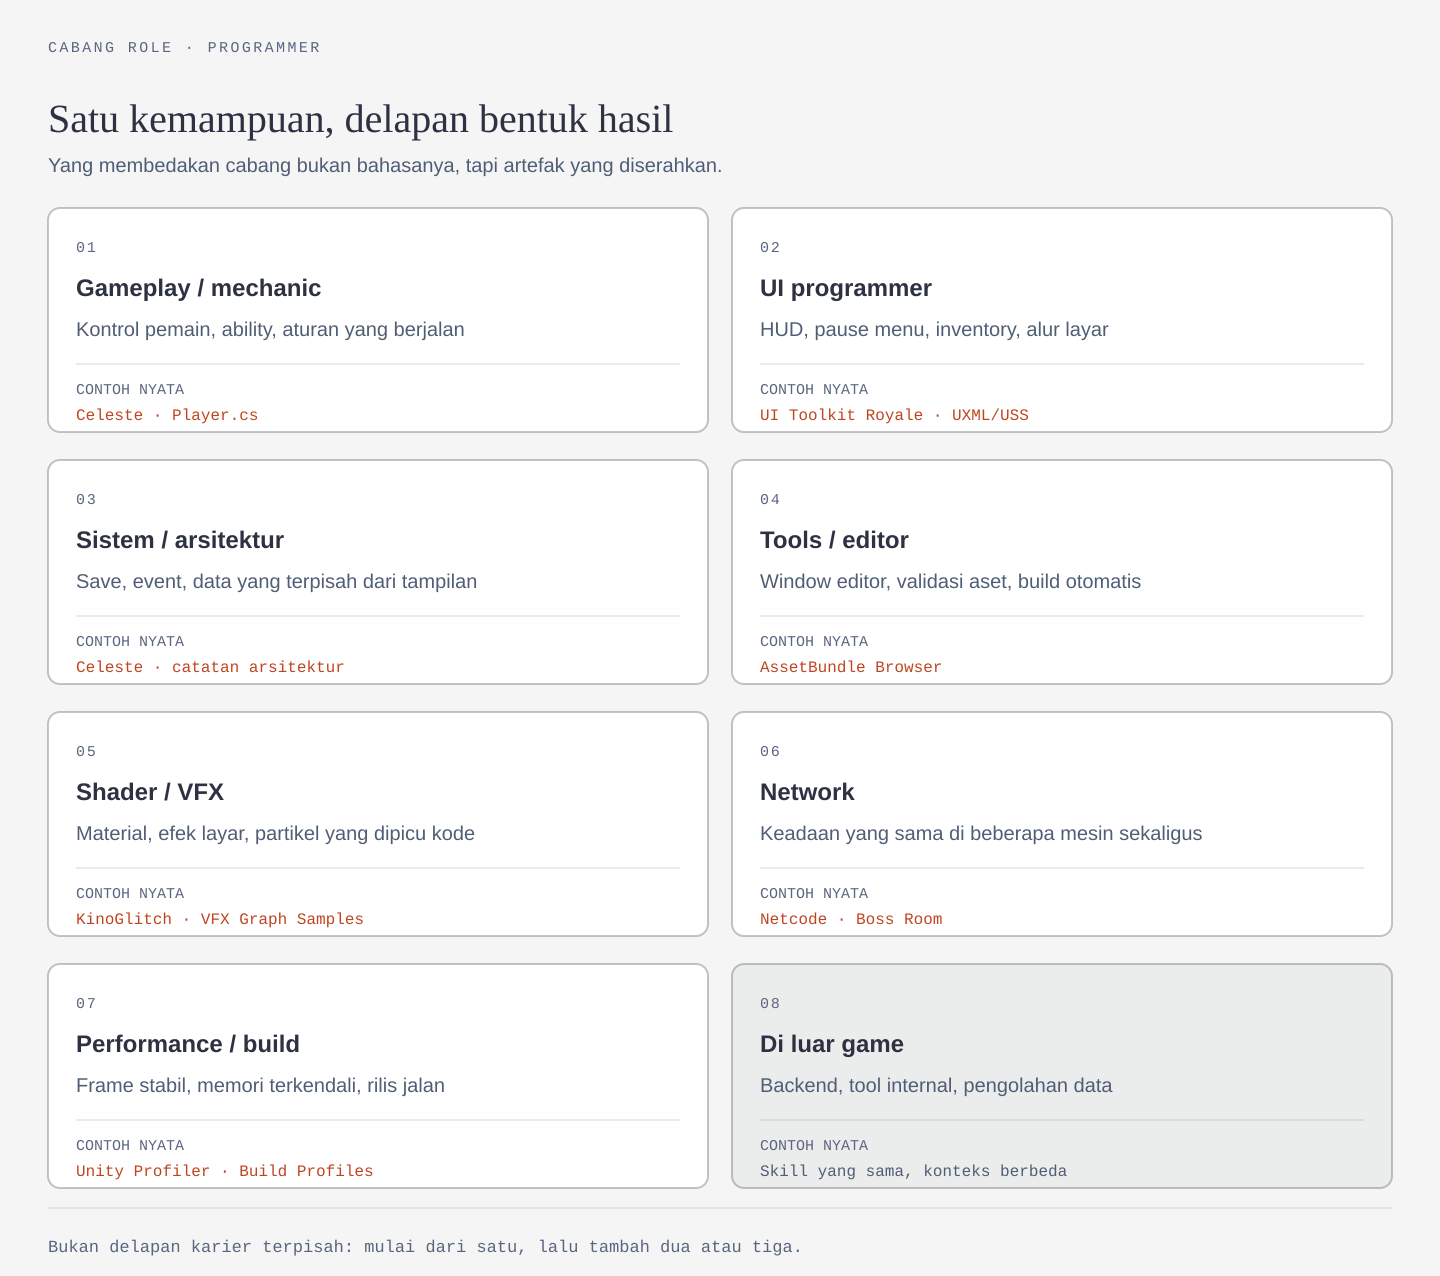Open the Celeste · Player.cs example
The height and width of the screenshot is (1276, 1440).
click(167, 415)
